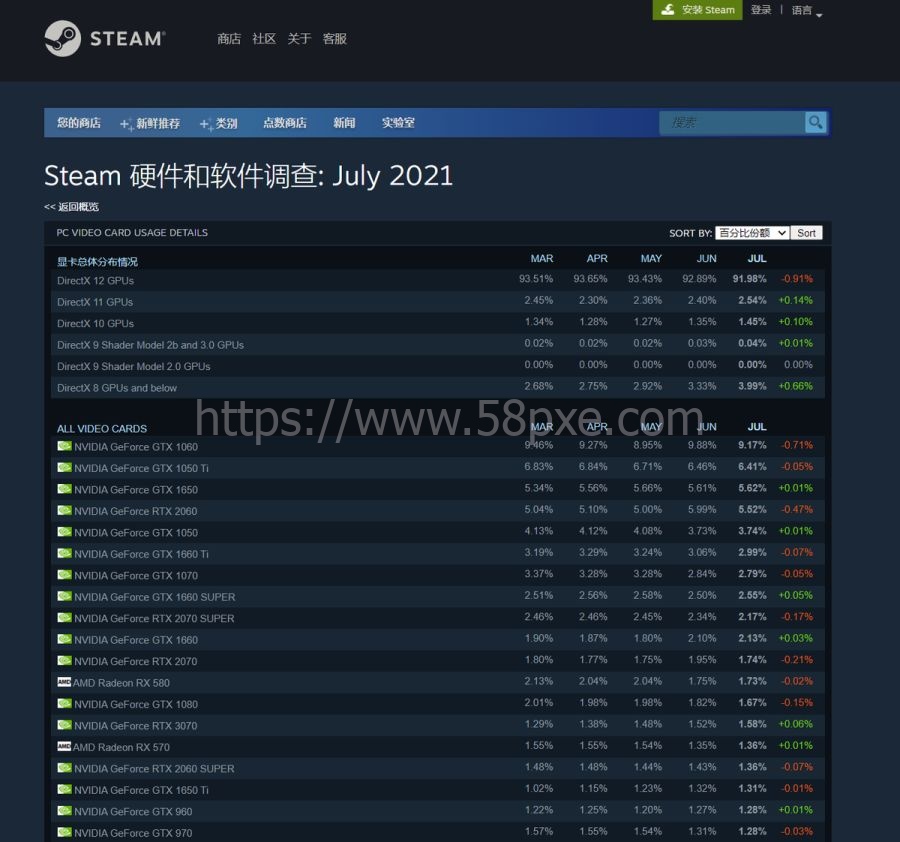Click the search magnifier icon
Image resolution: width=900 pixels, height=842 pixels.
pyautogui.click(x=815, y=122)
